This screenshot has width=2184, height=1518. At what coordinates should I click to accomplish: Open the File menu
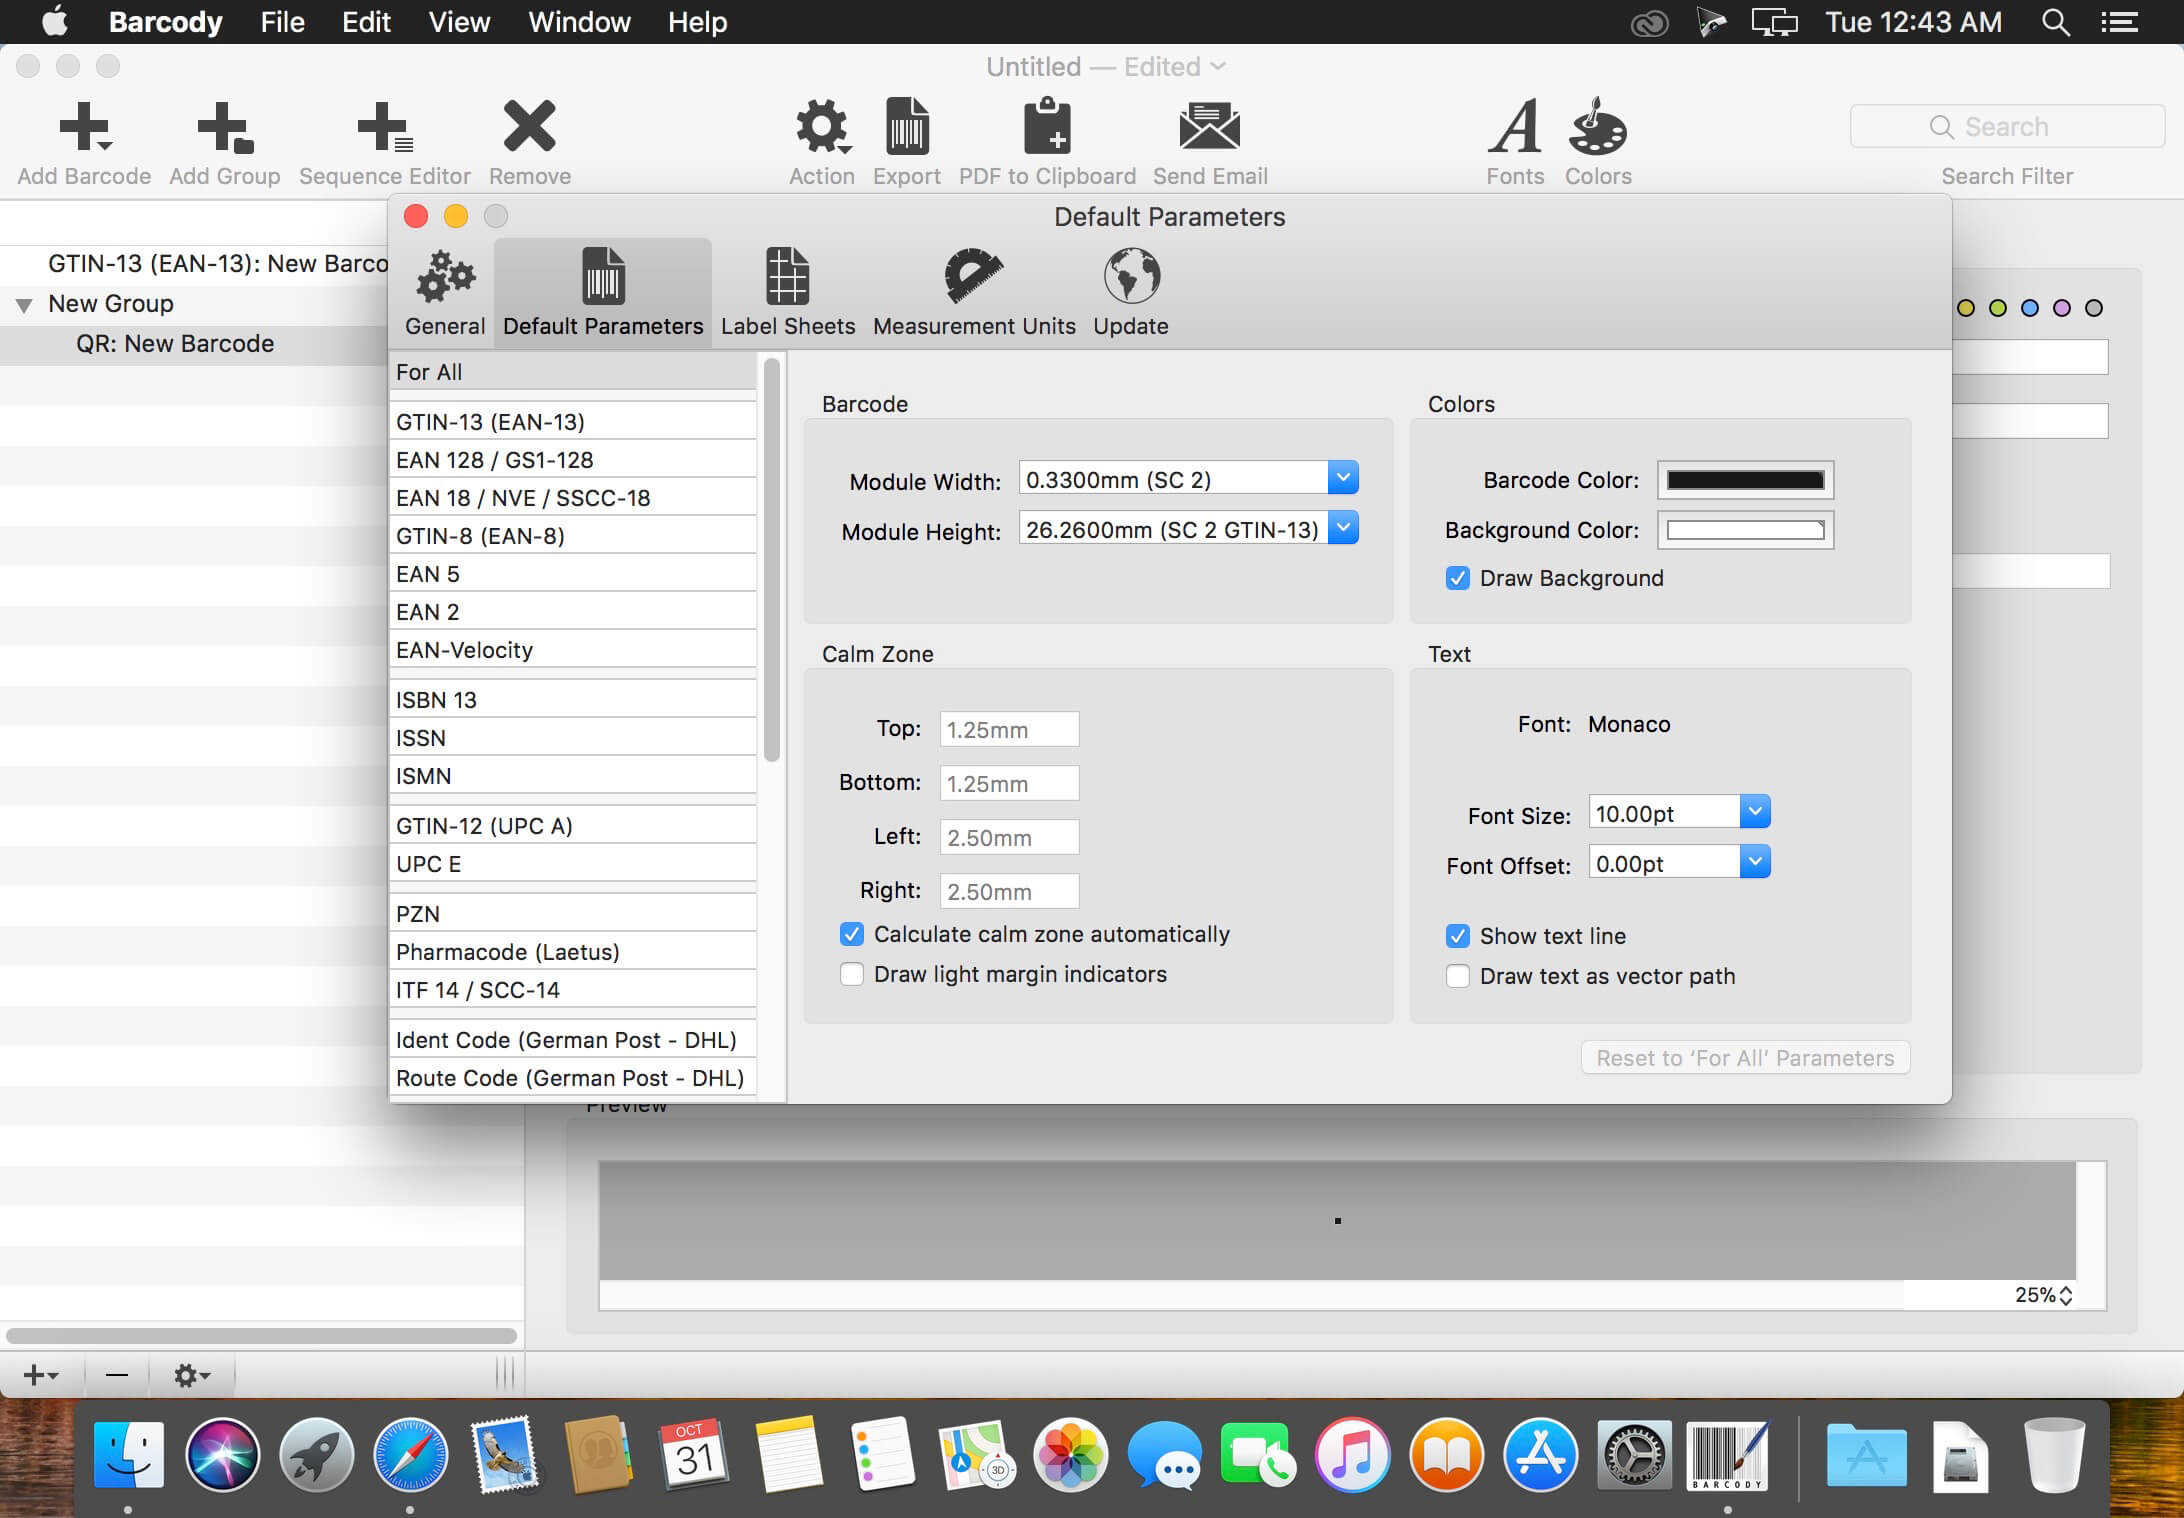[x=282, y=22]
